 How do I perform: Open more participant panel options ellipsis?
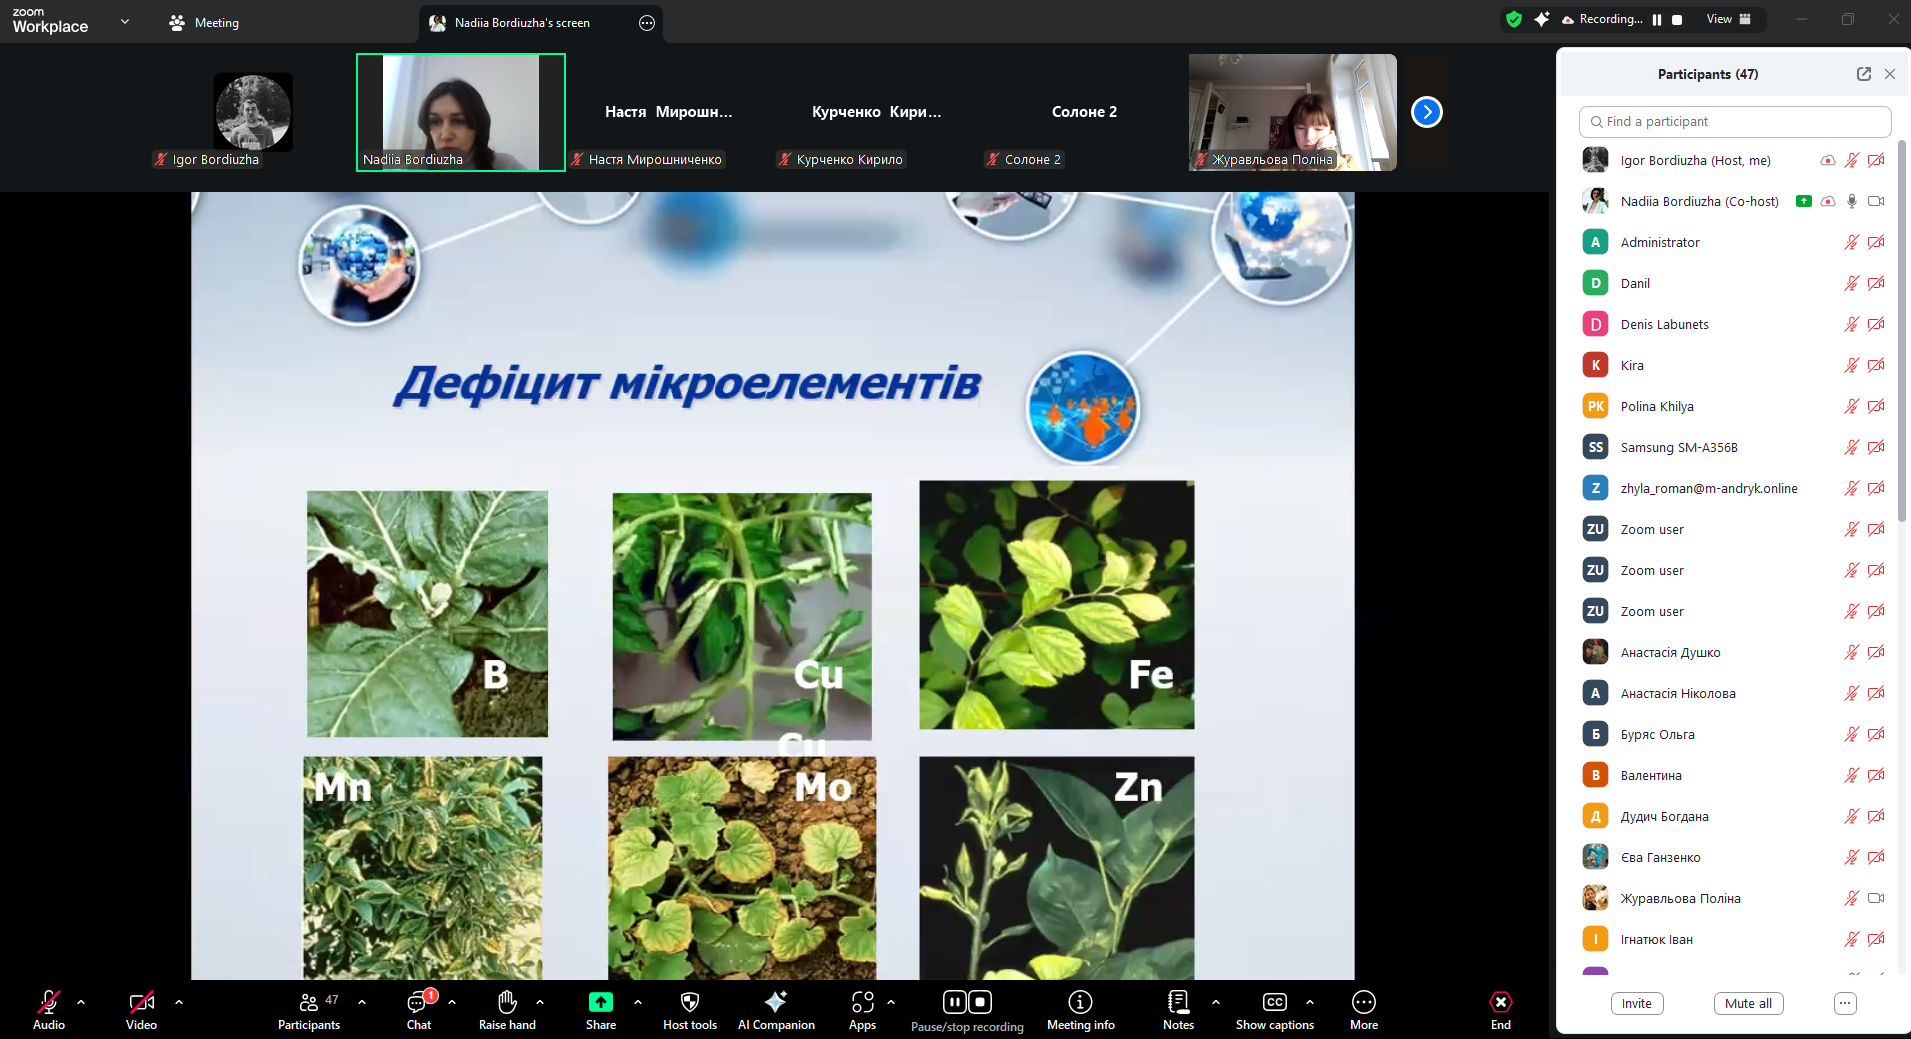click(1846, 1004)
